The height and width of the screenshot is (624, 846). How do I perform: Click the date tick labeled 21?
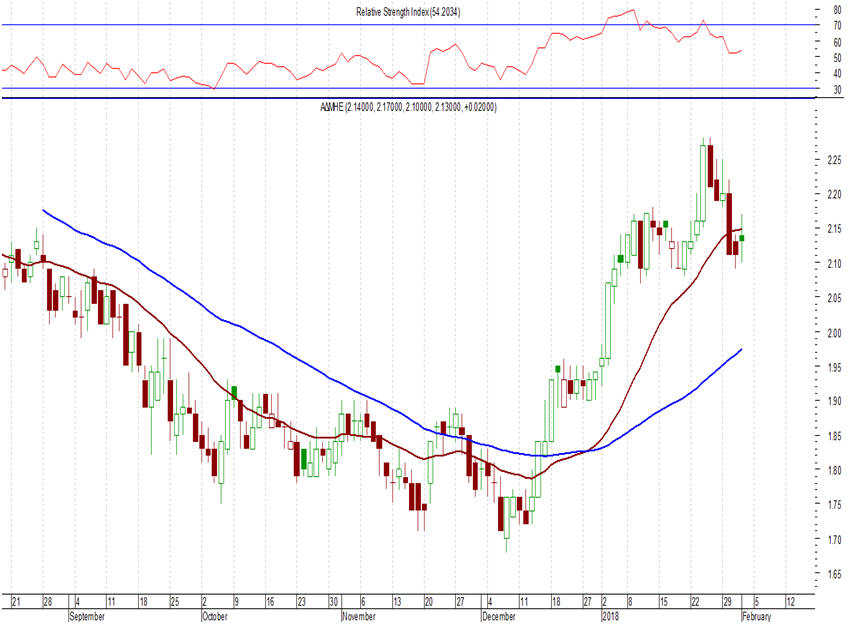[16, 602]
